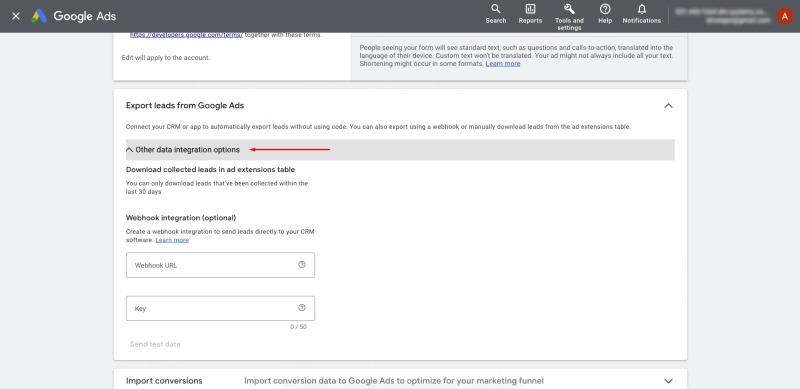The height and width of the screenshot is (389, 800).
Task: Click 'Import conversion data to Google Ads' description
Action: (394, 381)
